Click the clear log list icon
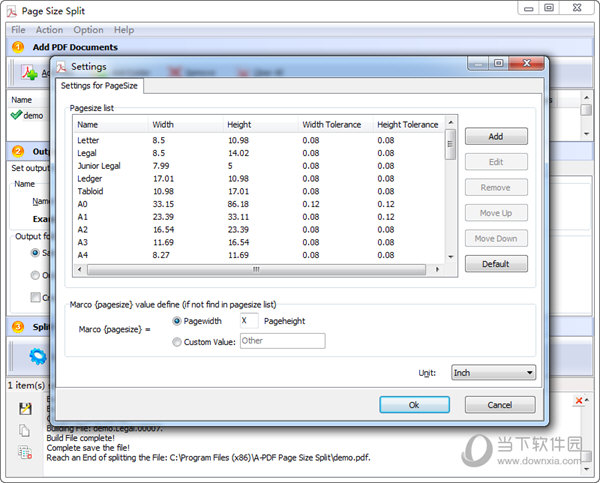The height and width of the screenshot is (483, 600). 25,453
